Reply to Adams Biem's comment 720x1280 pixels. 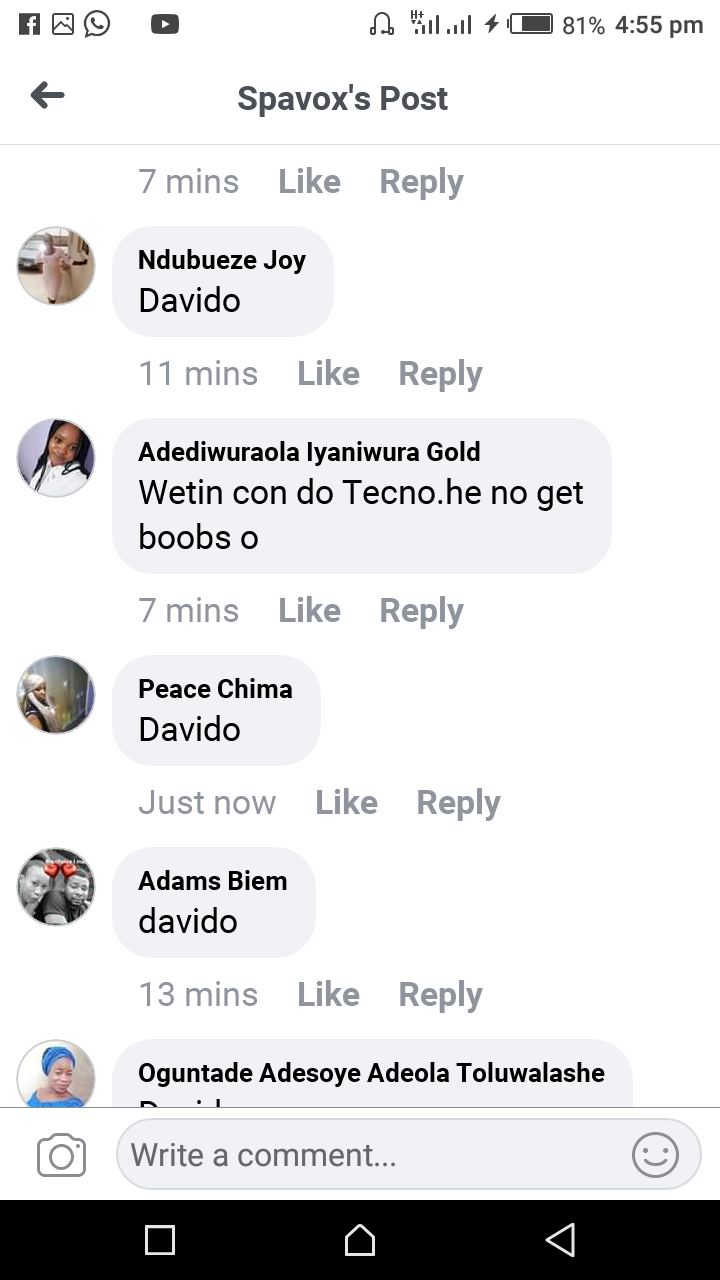pyautogui.click(x=440, y=994)
